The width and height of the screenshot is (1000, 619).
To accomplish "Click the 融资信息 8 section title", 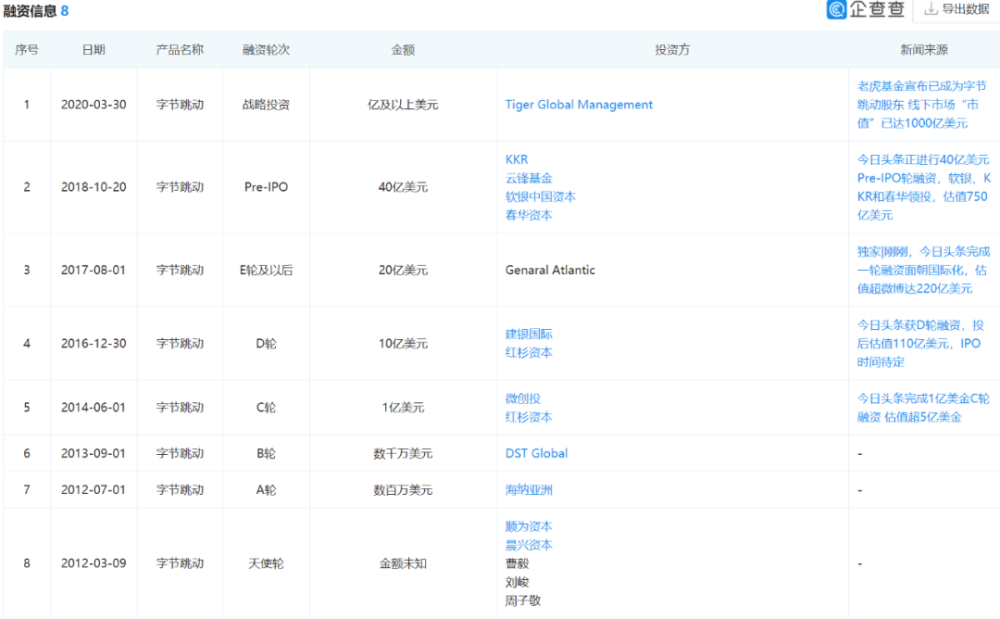I will pos(36,11).
